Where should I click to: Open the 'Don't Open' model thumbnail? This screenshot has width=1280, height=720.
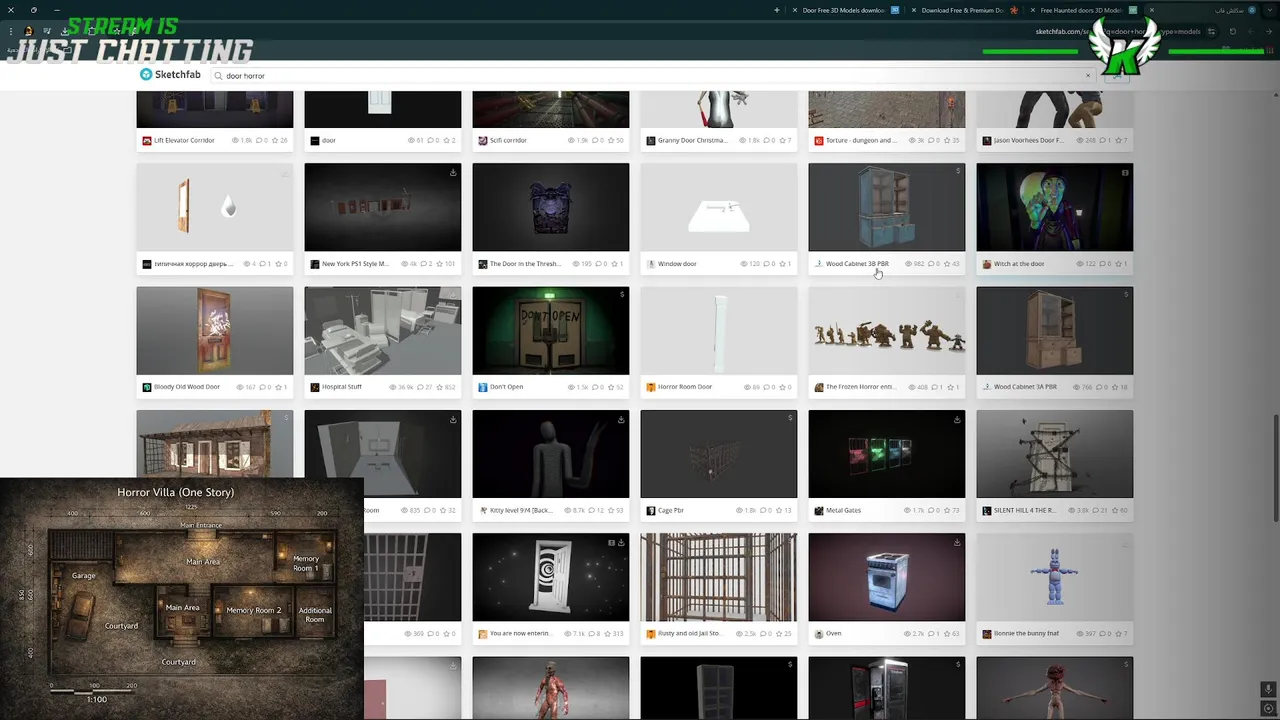pyautogui.click(x=550, y=330)
